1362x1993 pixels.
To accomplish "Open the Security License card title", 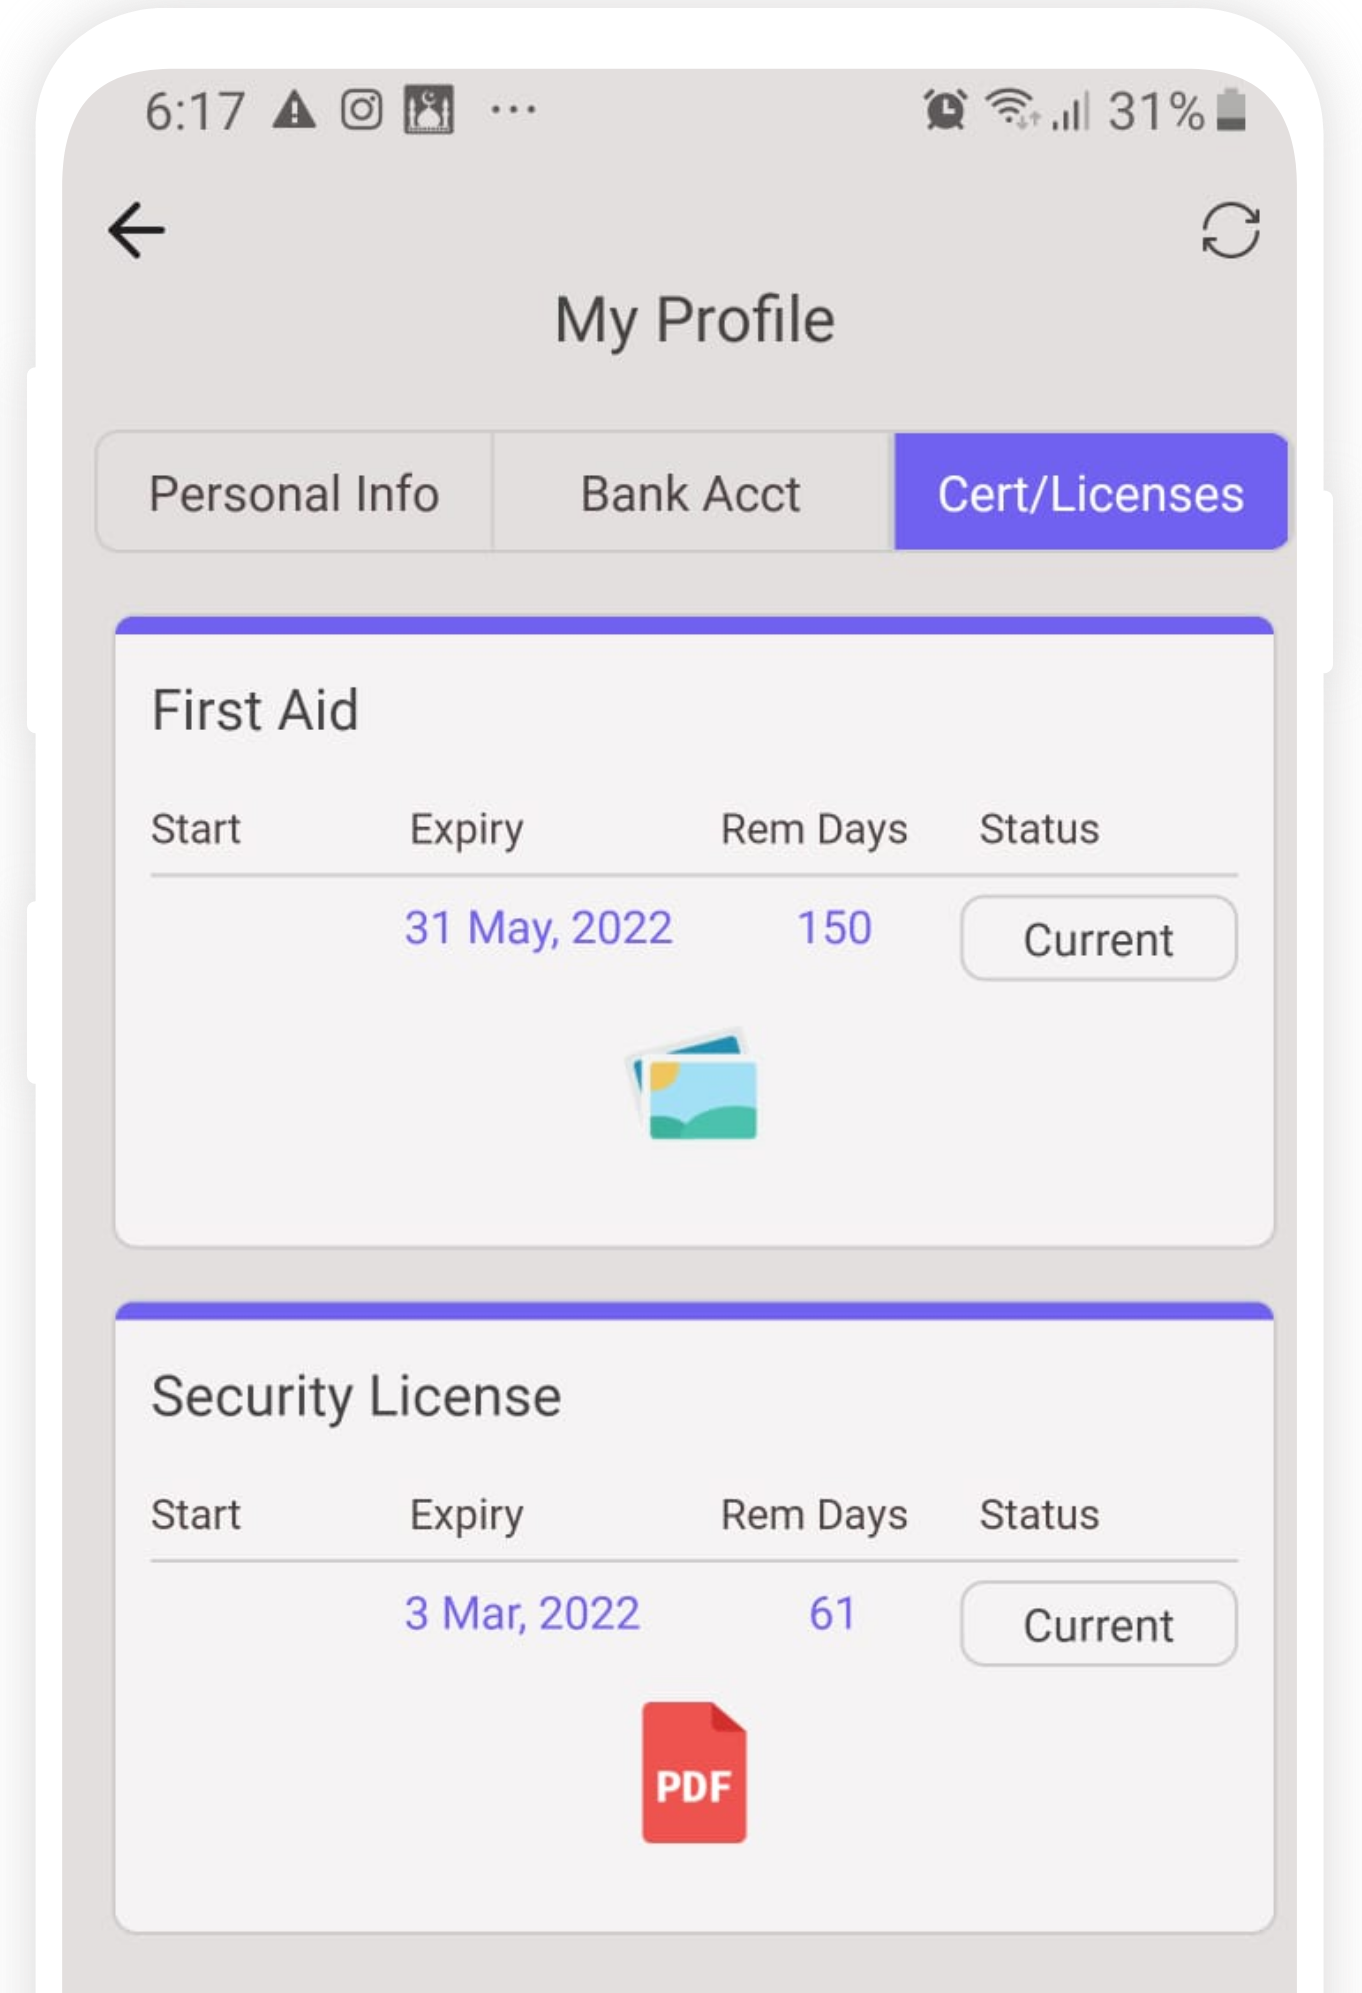I will 356,1397.
